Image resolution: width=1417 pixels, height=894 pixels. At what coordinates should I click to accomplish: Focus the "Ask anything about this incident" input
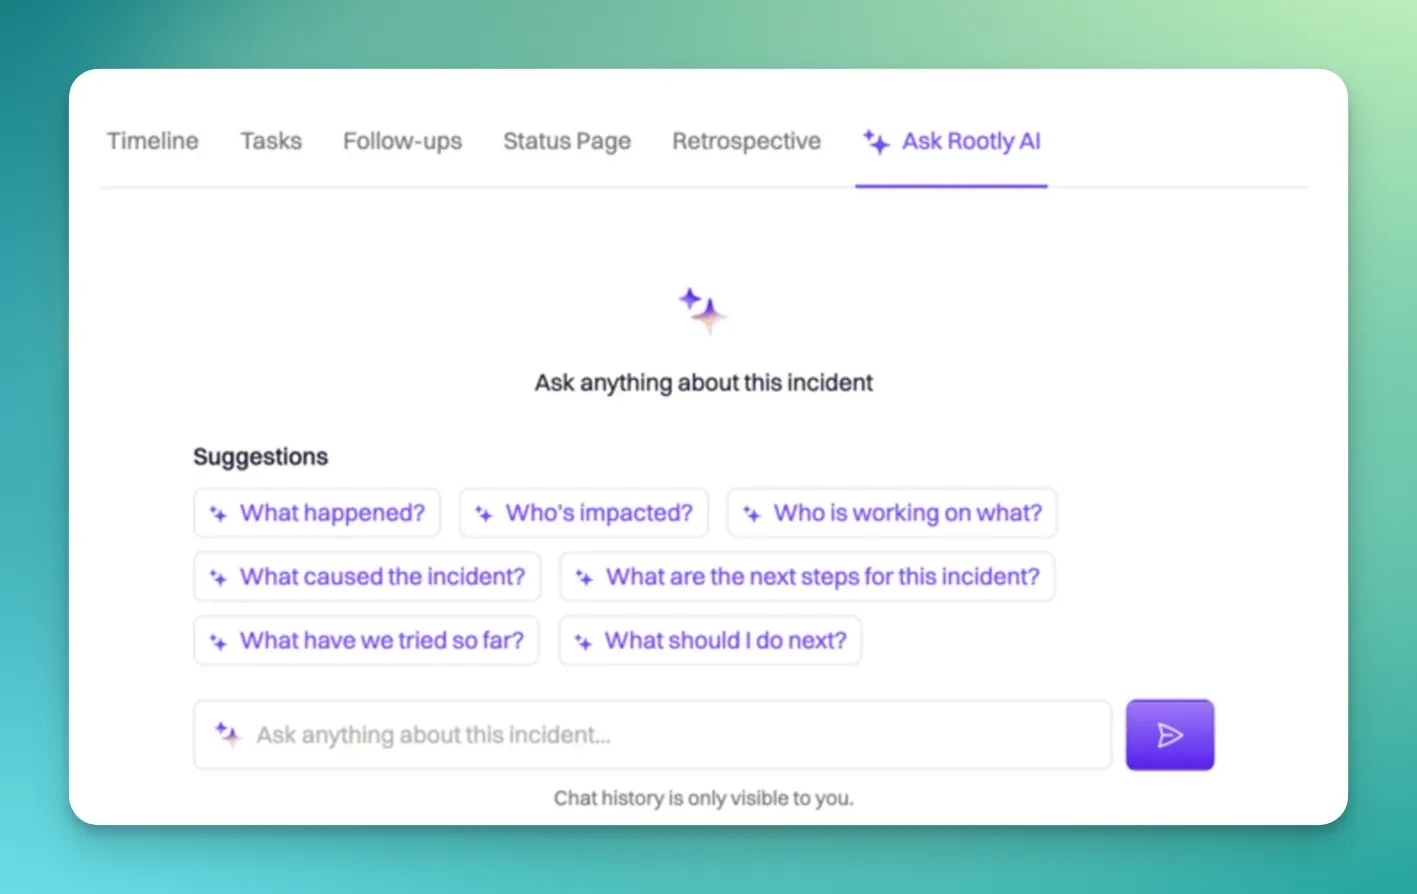point(652,735)
